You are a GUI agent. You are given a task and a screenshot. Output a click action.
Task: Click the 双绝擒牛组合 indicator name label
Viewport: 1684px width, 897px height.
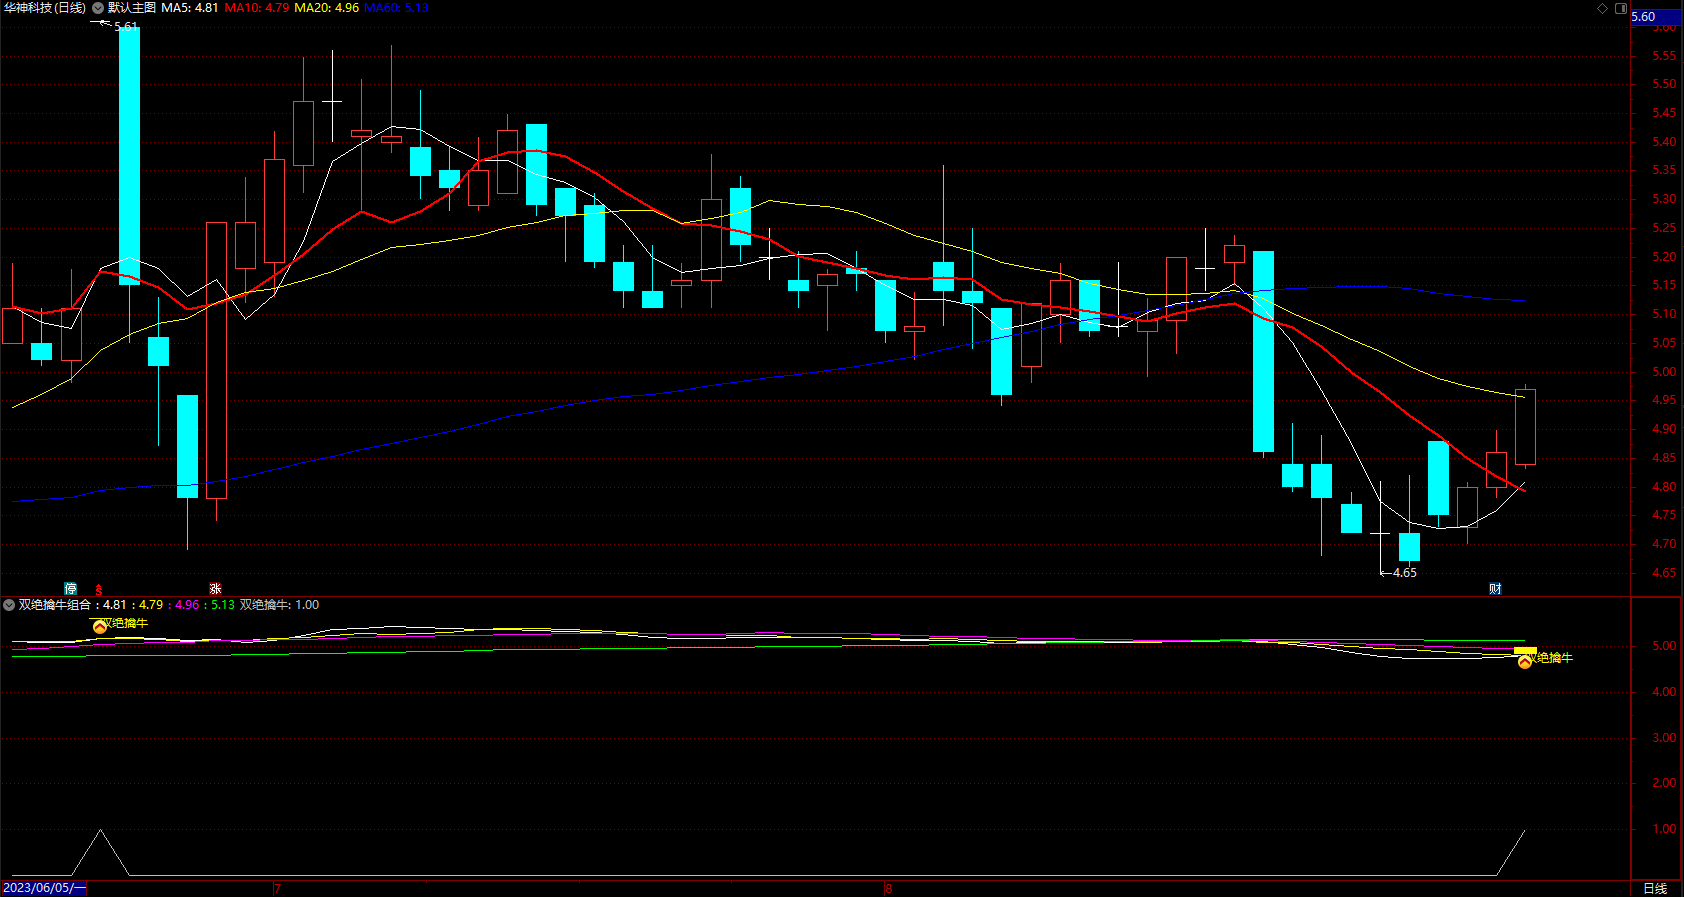click(54, 605)
